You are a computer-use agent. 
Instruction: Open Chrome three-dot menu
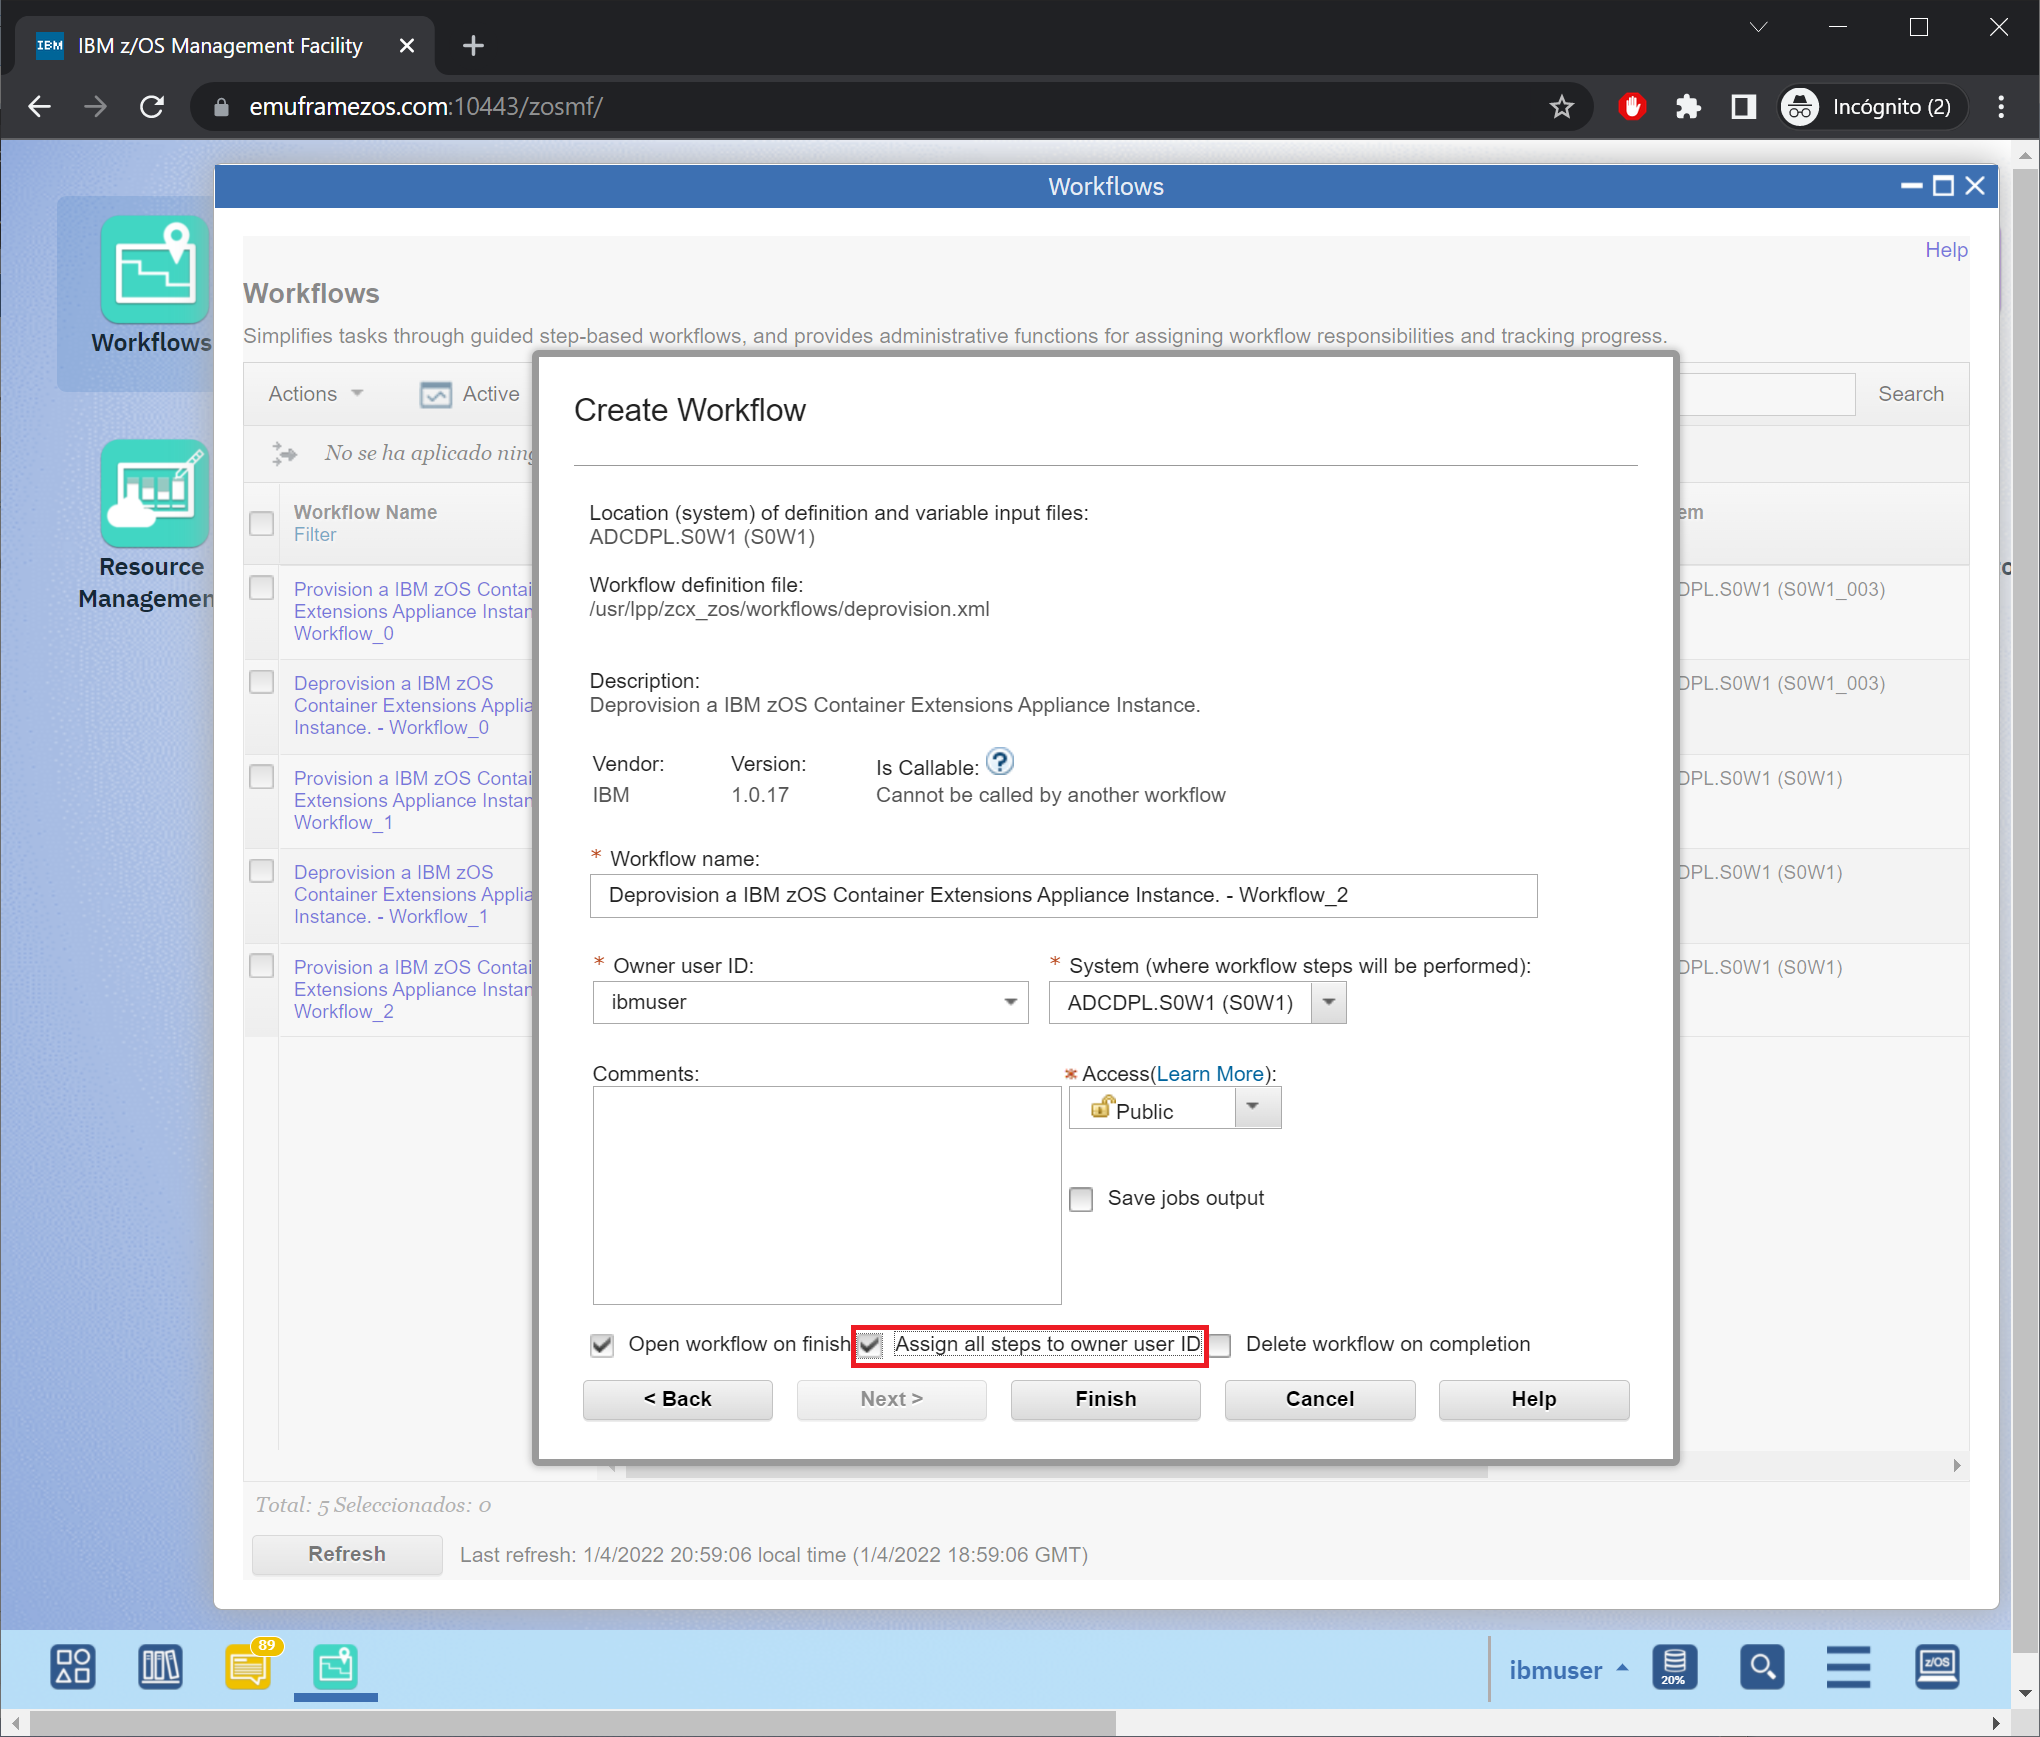[x=2001, y=106]
